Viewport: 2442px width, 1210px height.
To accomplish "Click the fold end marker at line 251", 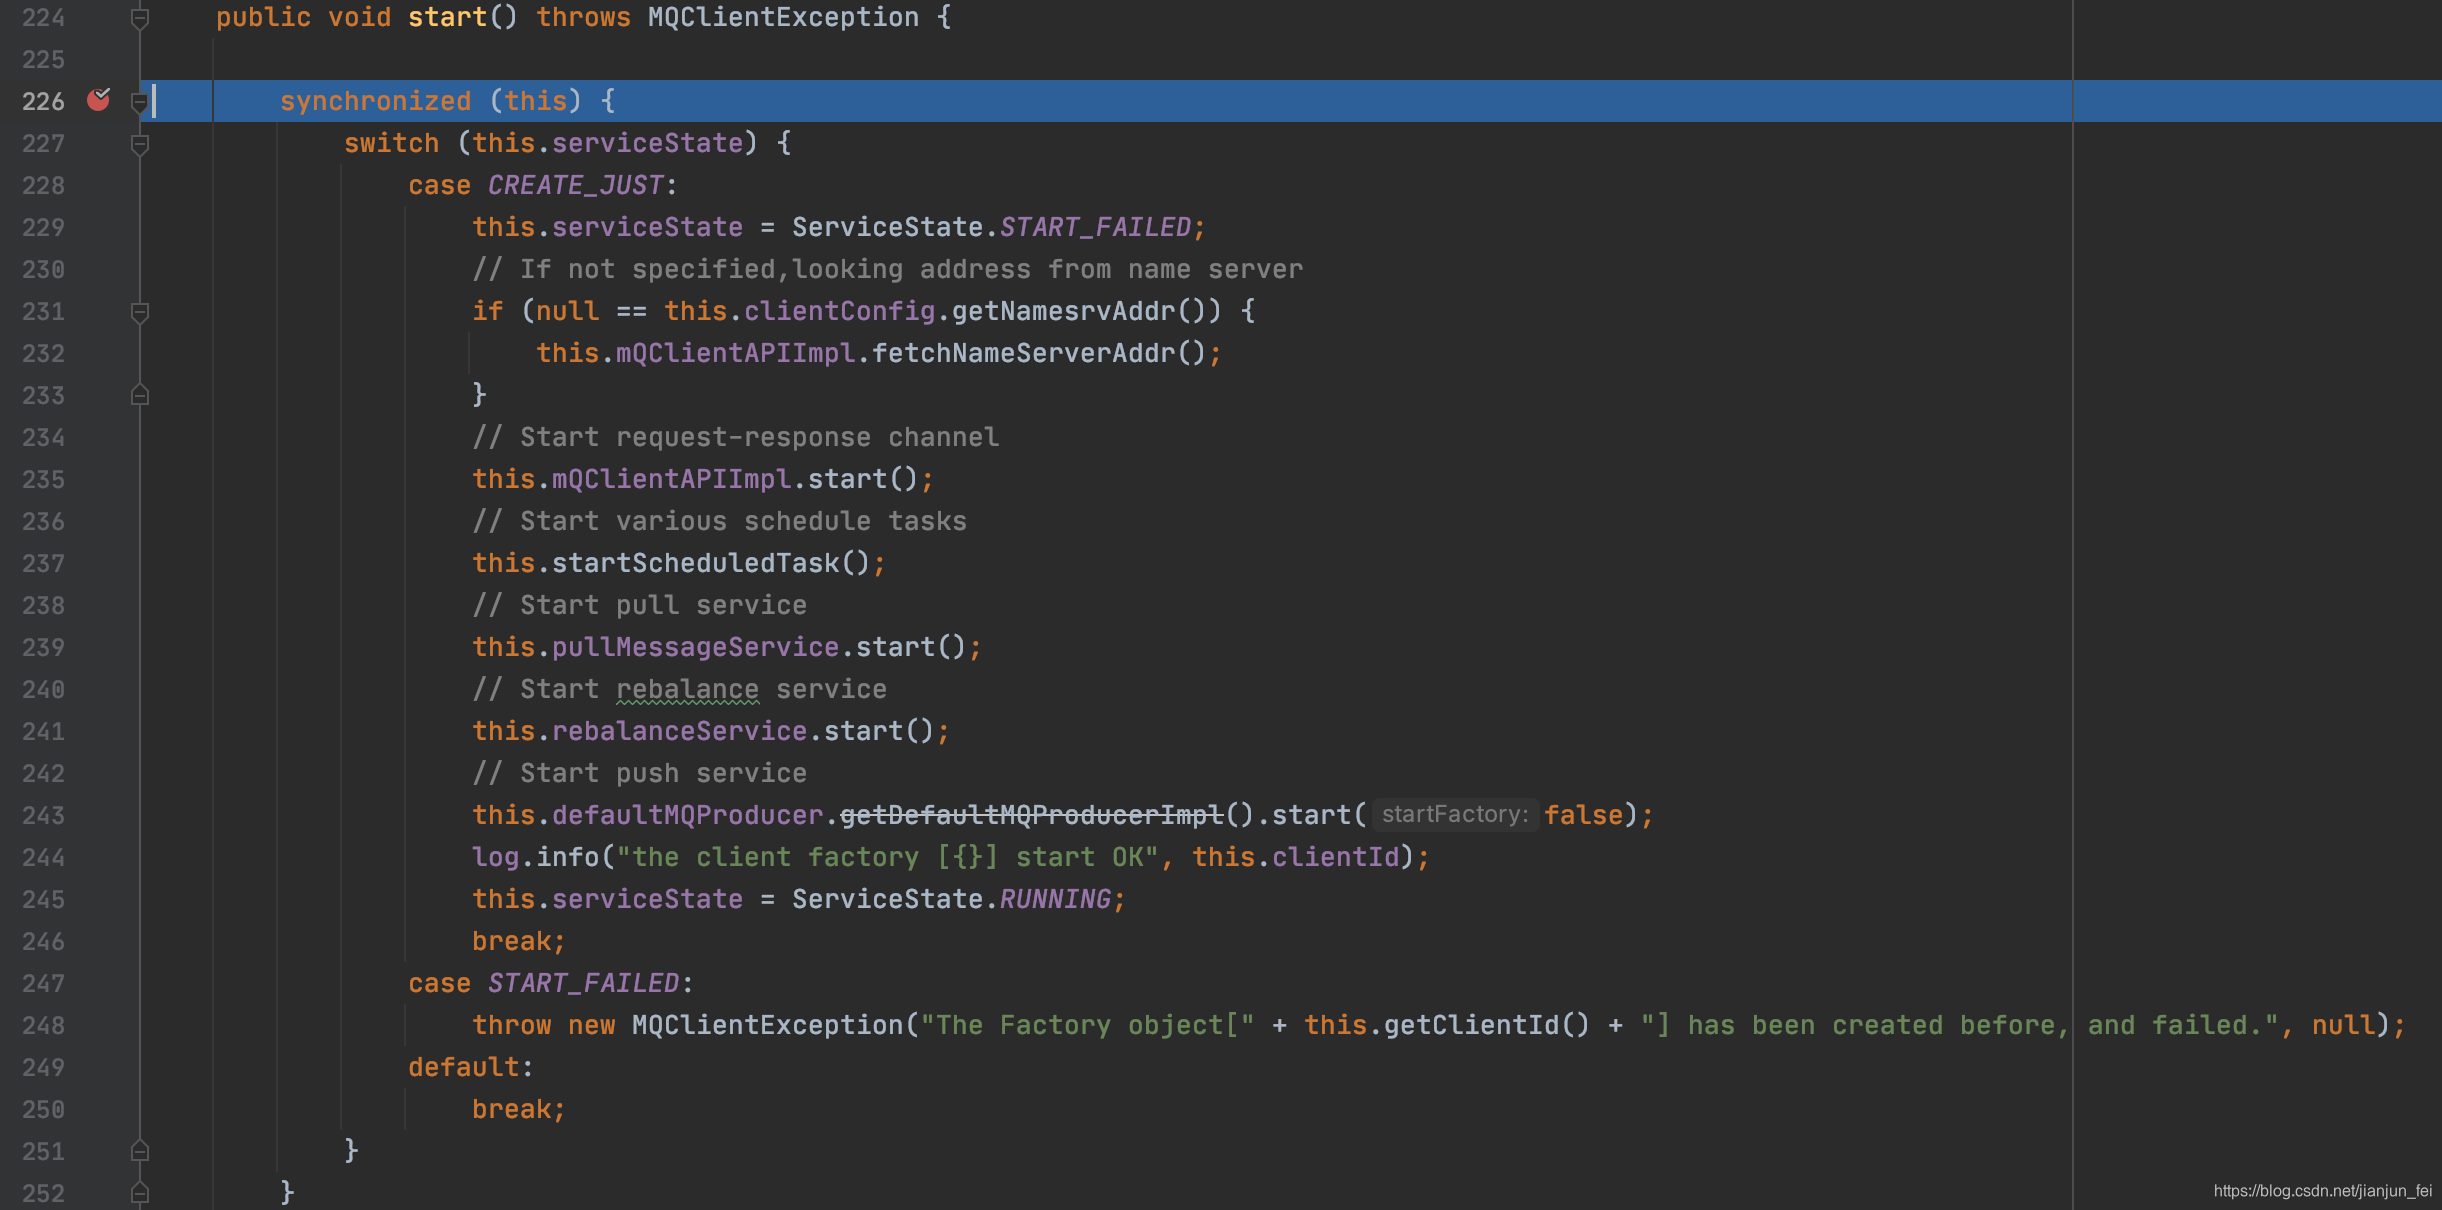I will [x=140, y=1151].
